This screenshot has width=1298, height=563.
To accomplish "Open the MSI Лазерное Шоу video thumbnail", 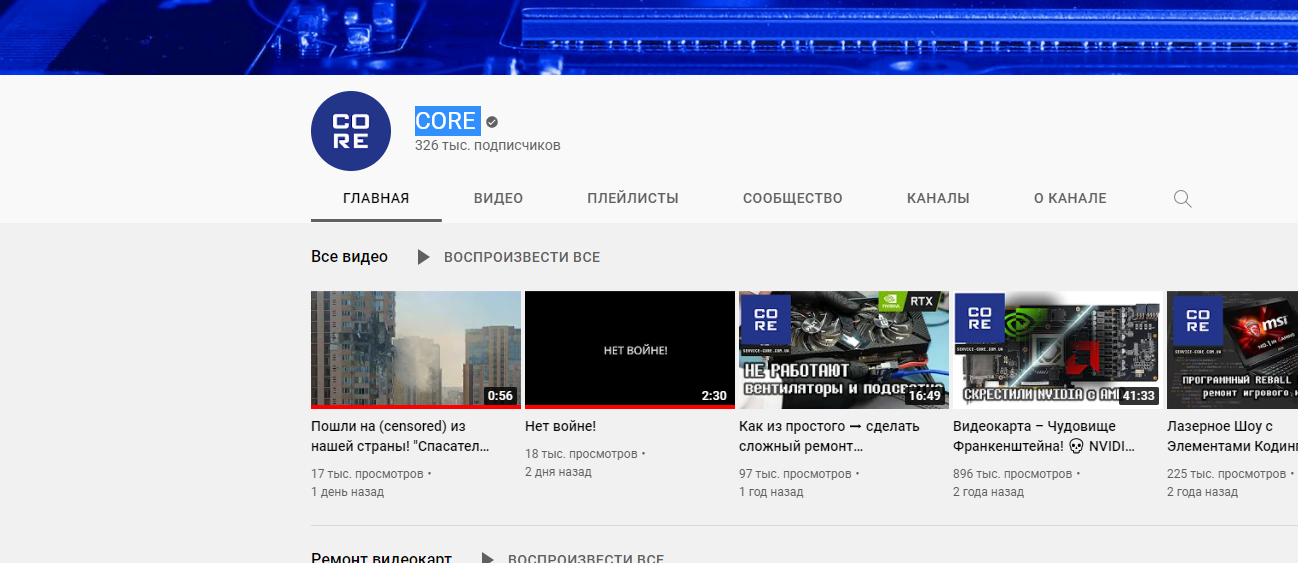I will coord(1232,349).
